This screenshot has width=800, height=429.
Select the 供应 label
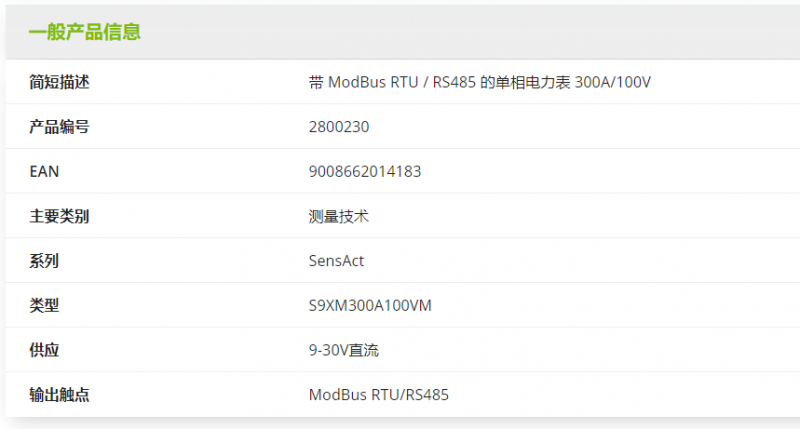tap(44, 350)
